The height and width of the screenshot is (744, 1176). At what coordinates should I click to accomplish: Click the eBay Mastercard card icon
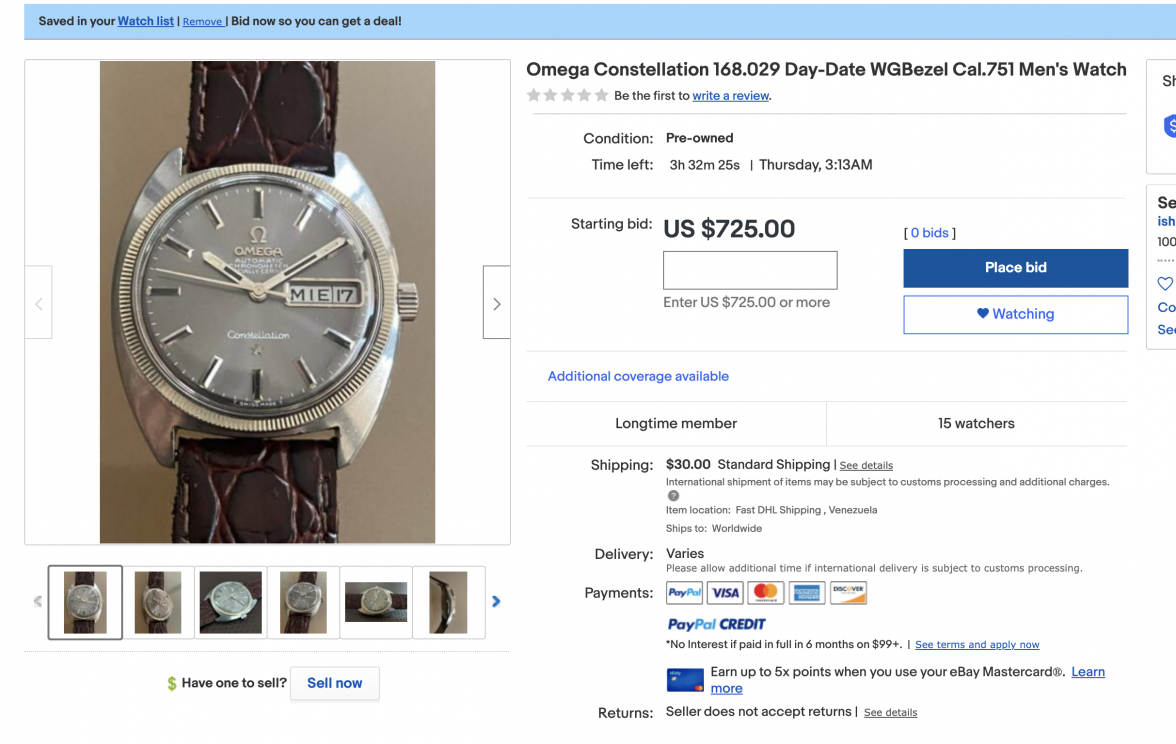tap(685, 680)
